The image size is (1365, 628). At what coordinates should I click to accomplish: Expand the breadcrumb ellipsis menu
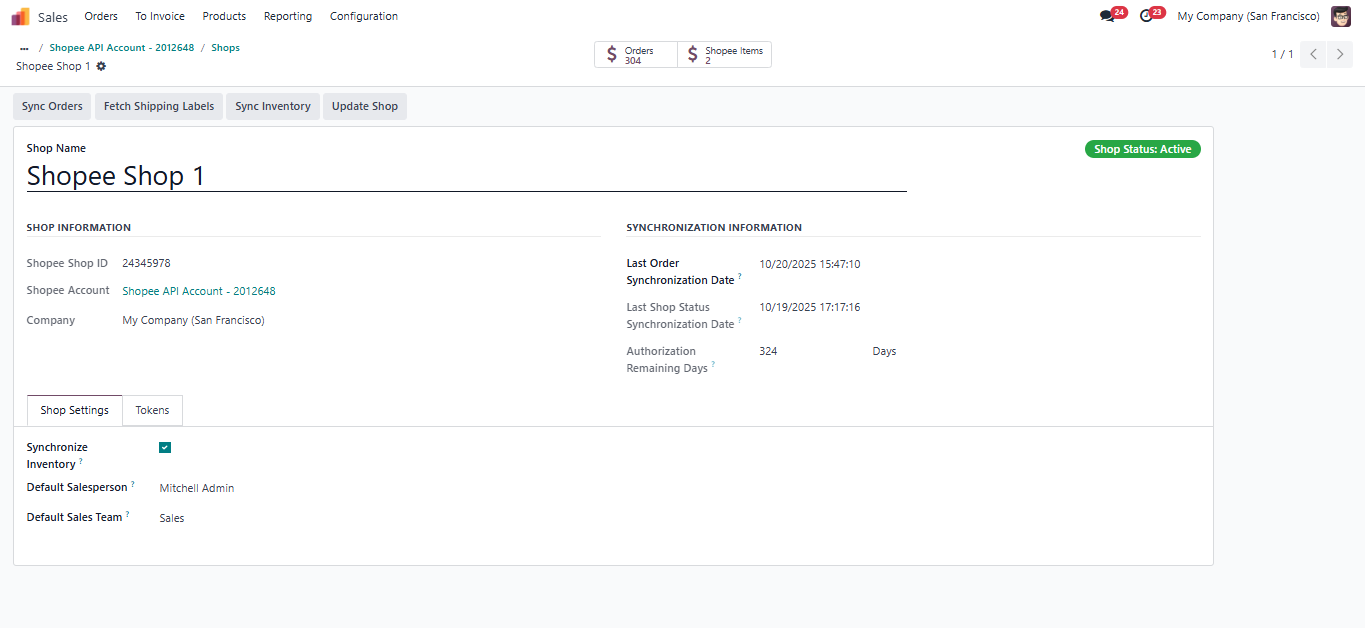click(24, 48)
